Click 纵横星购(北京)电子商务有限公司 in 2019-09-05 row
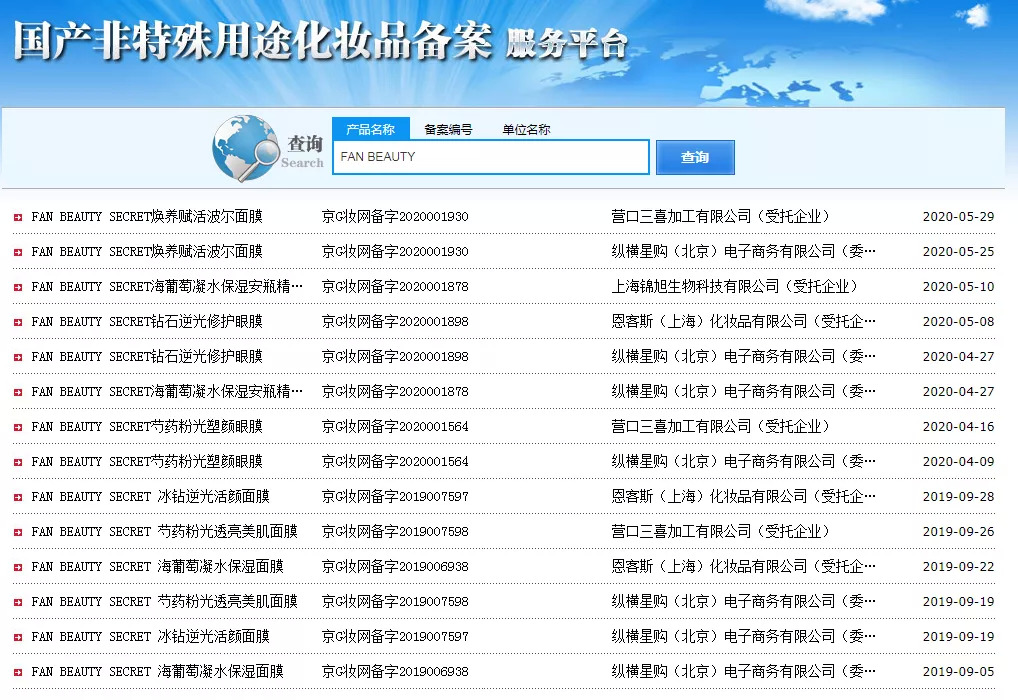The image size is (1018, 700). pyautogui.click(x=744, y=672)
